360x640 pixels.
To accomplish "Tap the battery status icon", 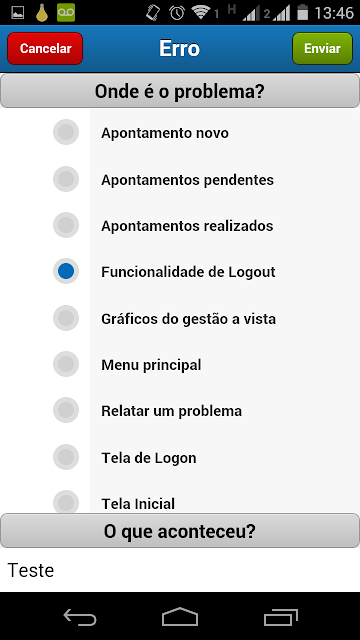I will [302, 12].
